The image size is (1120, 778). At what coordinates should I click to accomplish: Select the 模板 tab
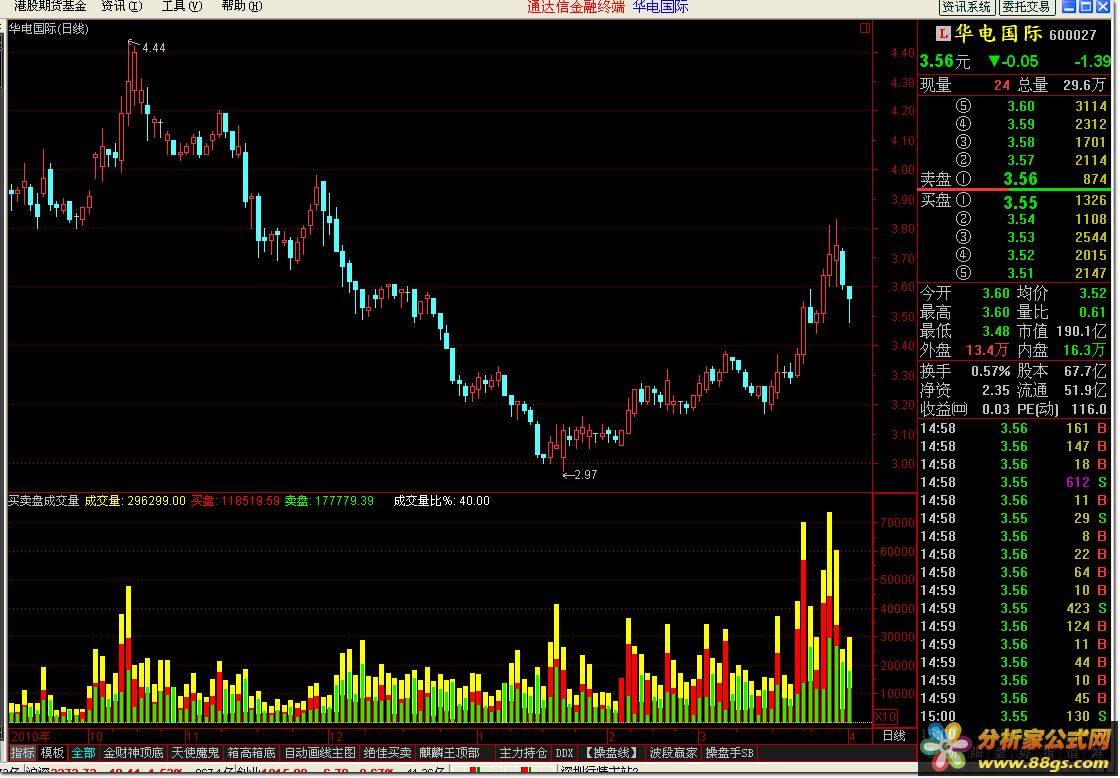pos(52,753)
